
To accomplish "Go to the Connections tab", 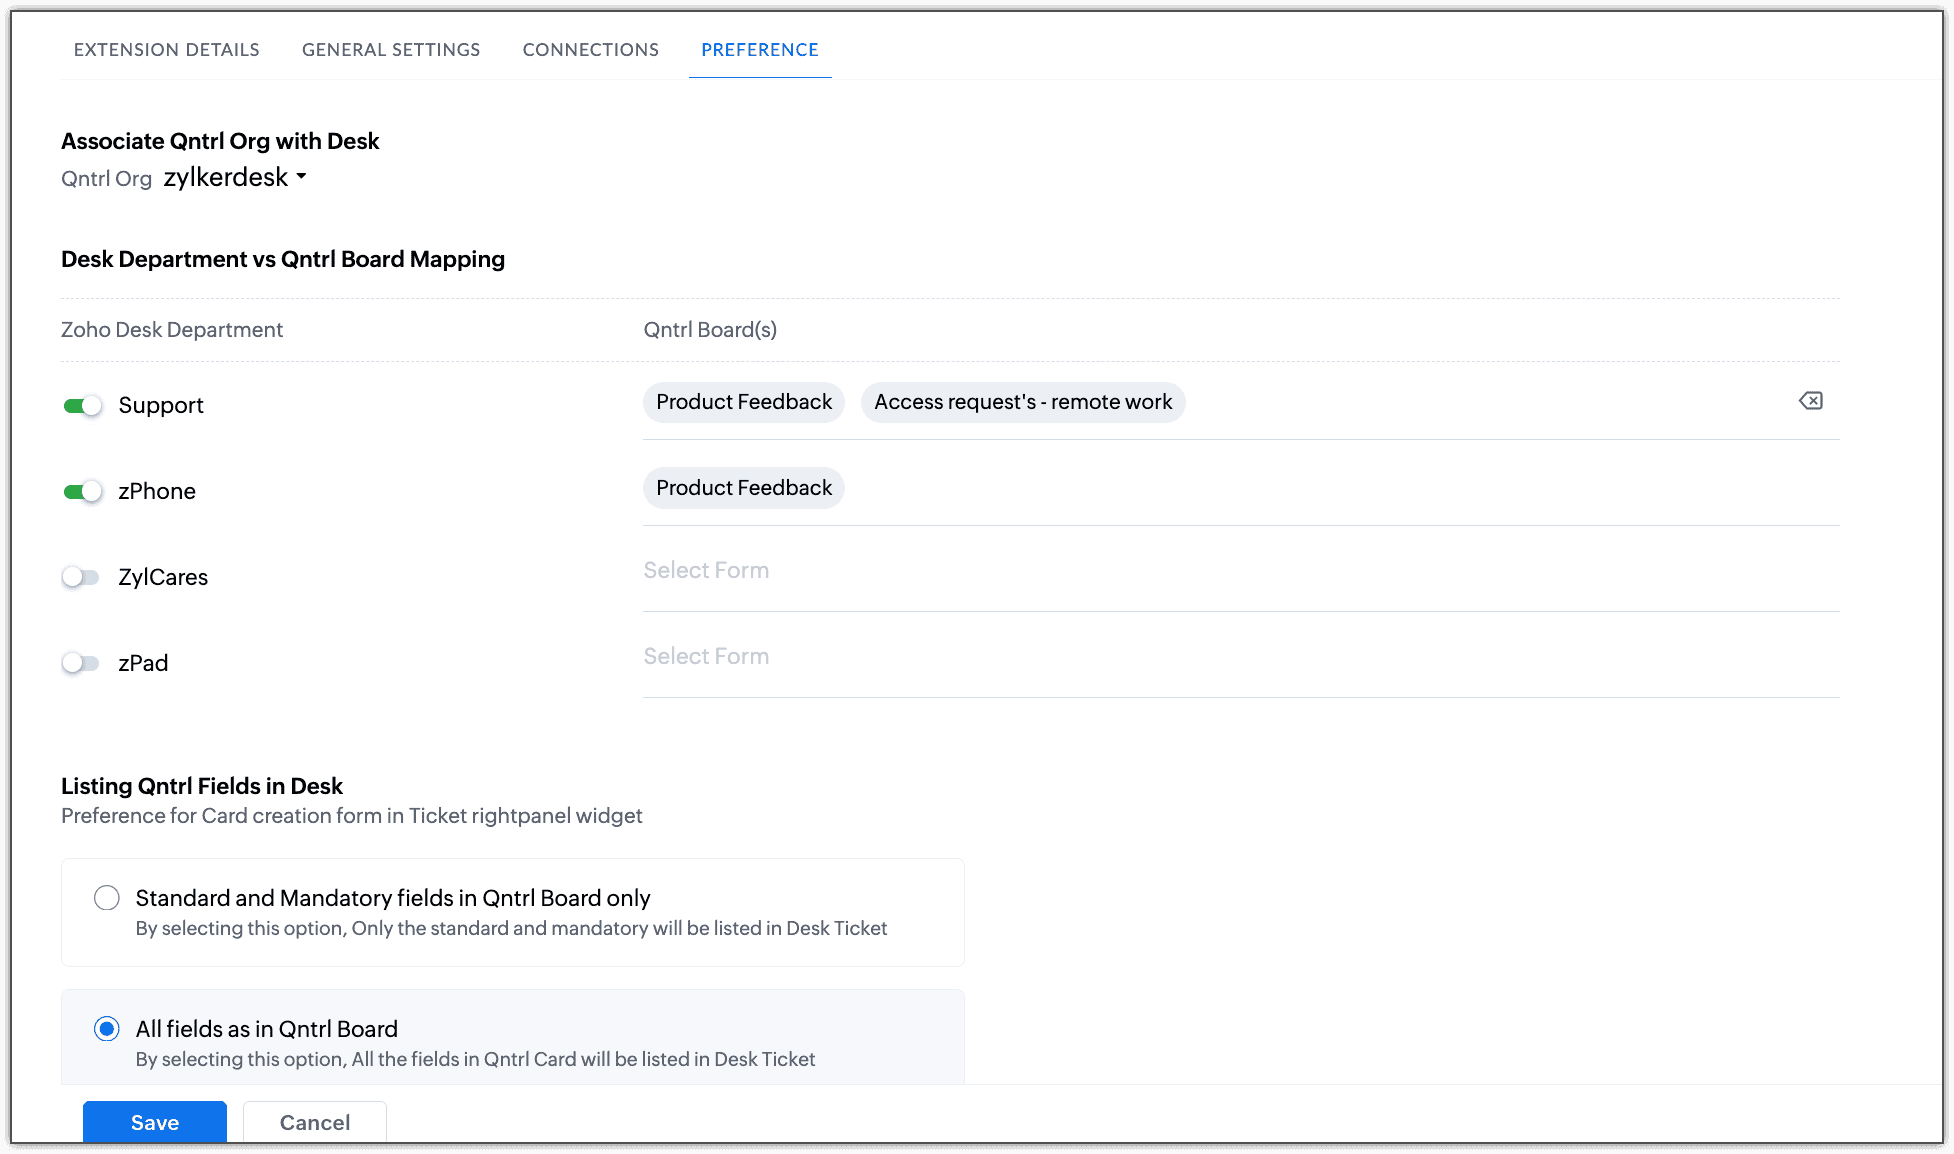I will [590, 50].
